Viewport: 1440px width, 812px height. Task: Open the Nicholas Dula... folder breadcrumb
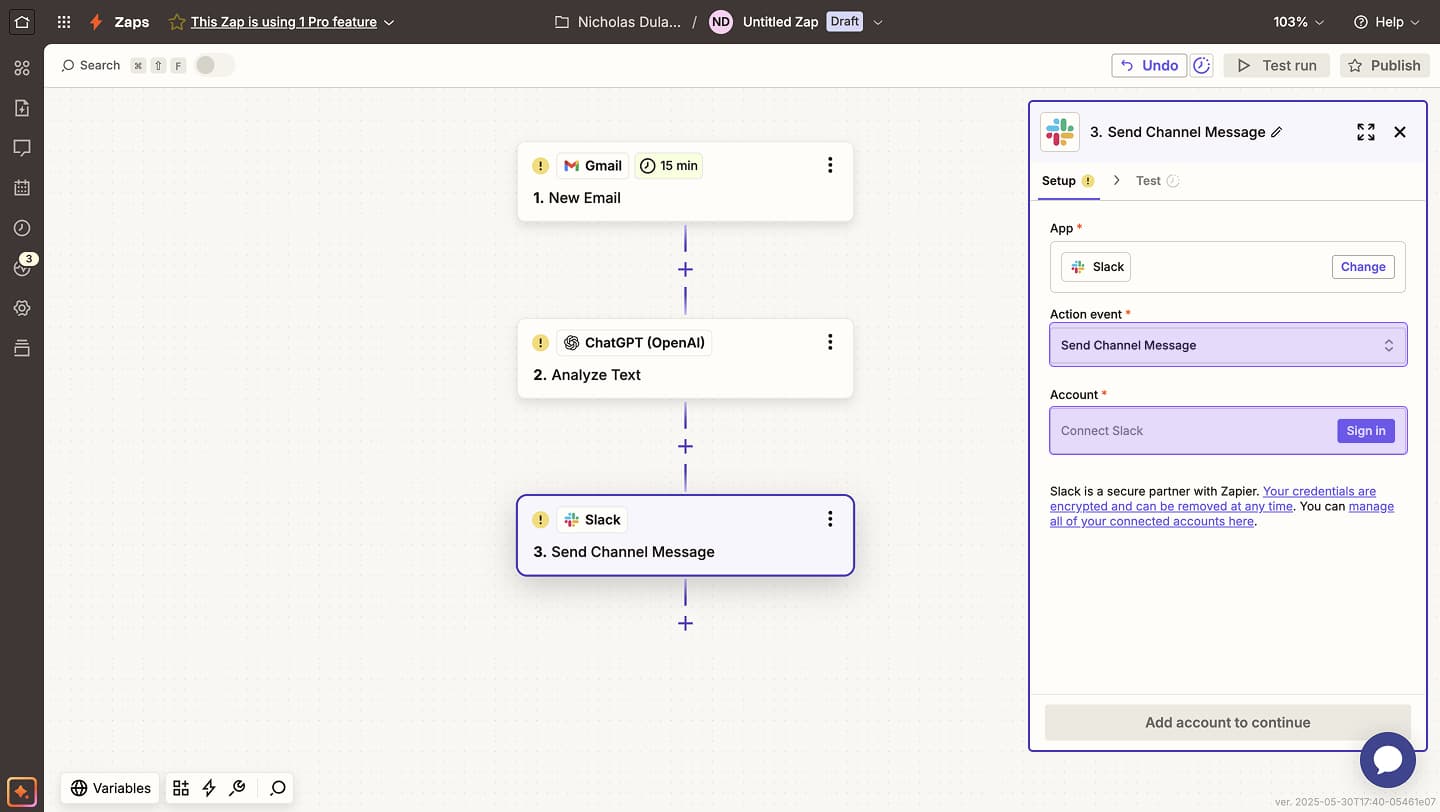coord(618,22)
